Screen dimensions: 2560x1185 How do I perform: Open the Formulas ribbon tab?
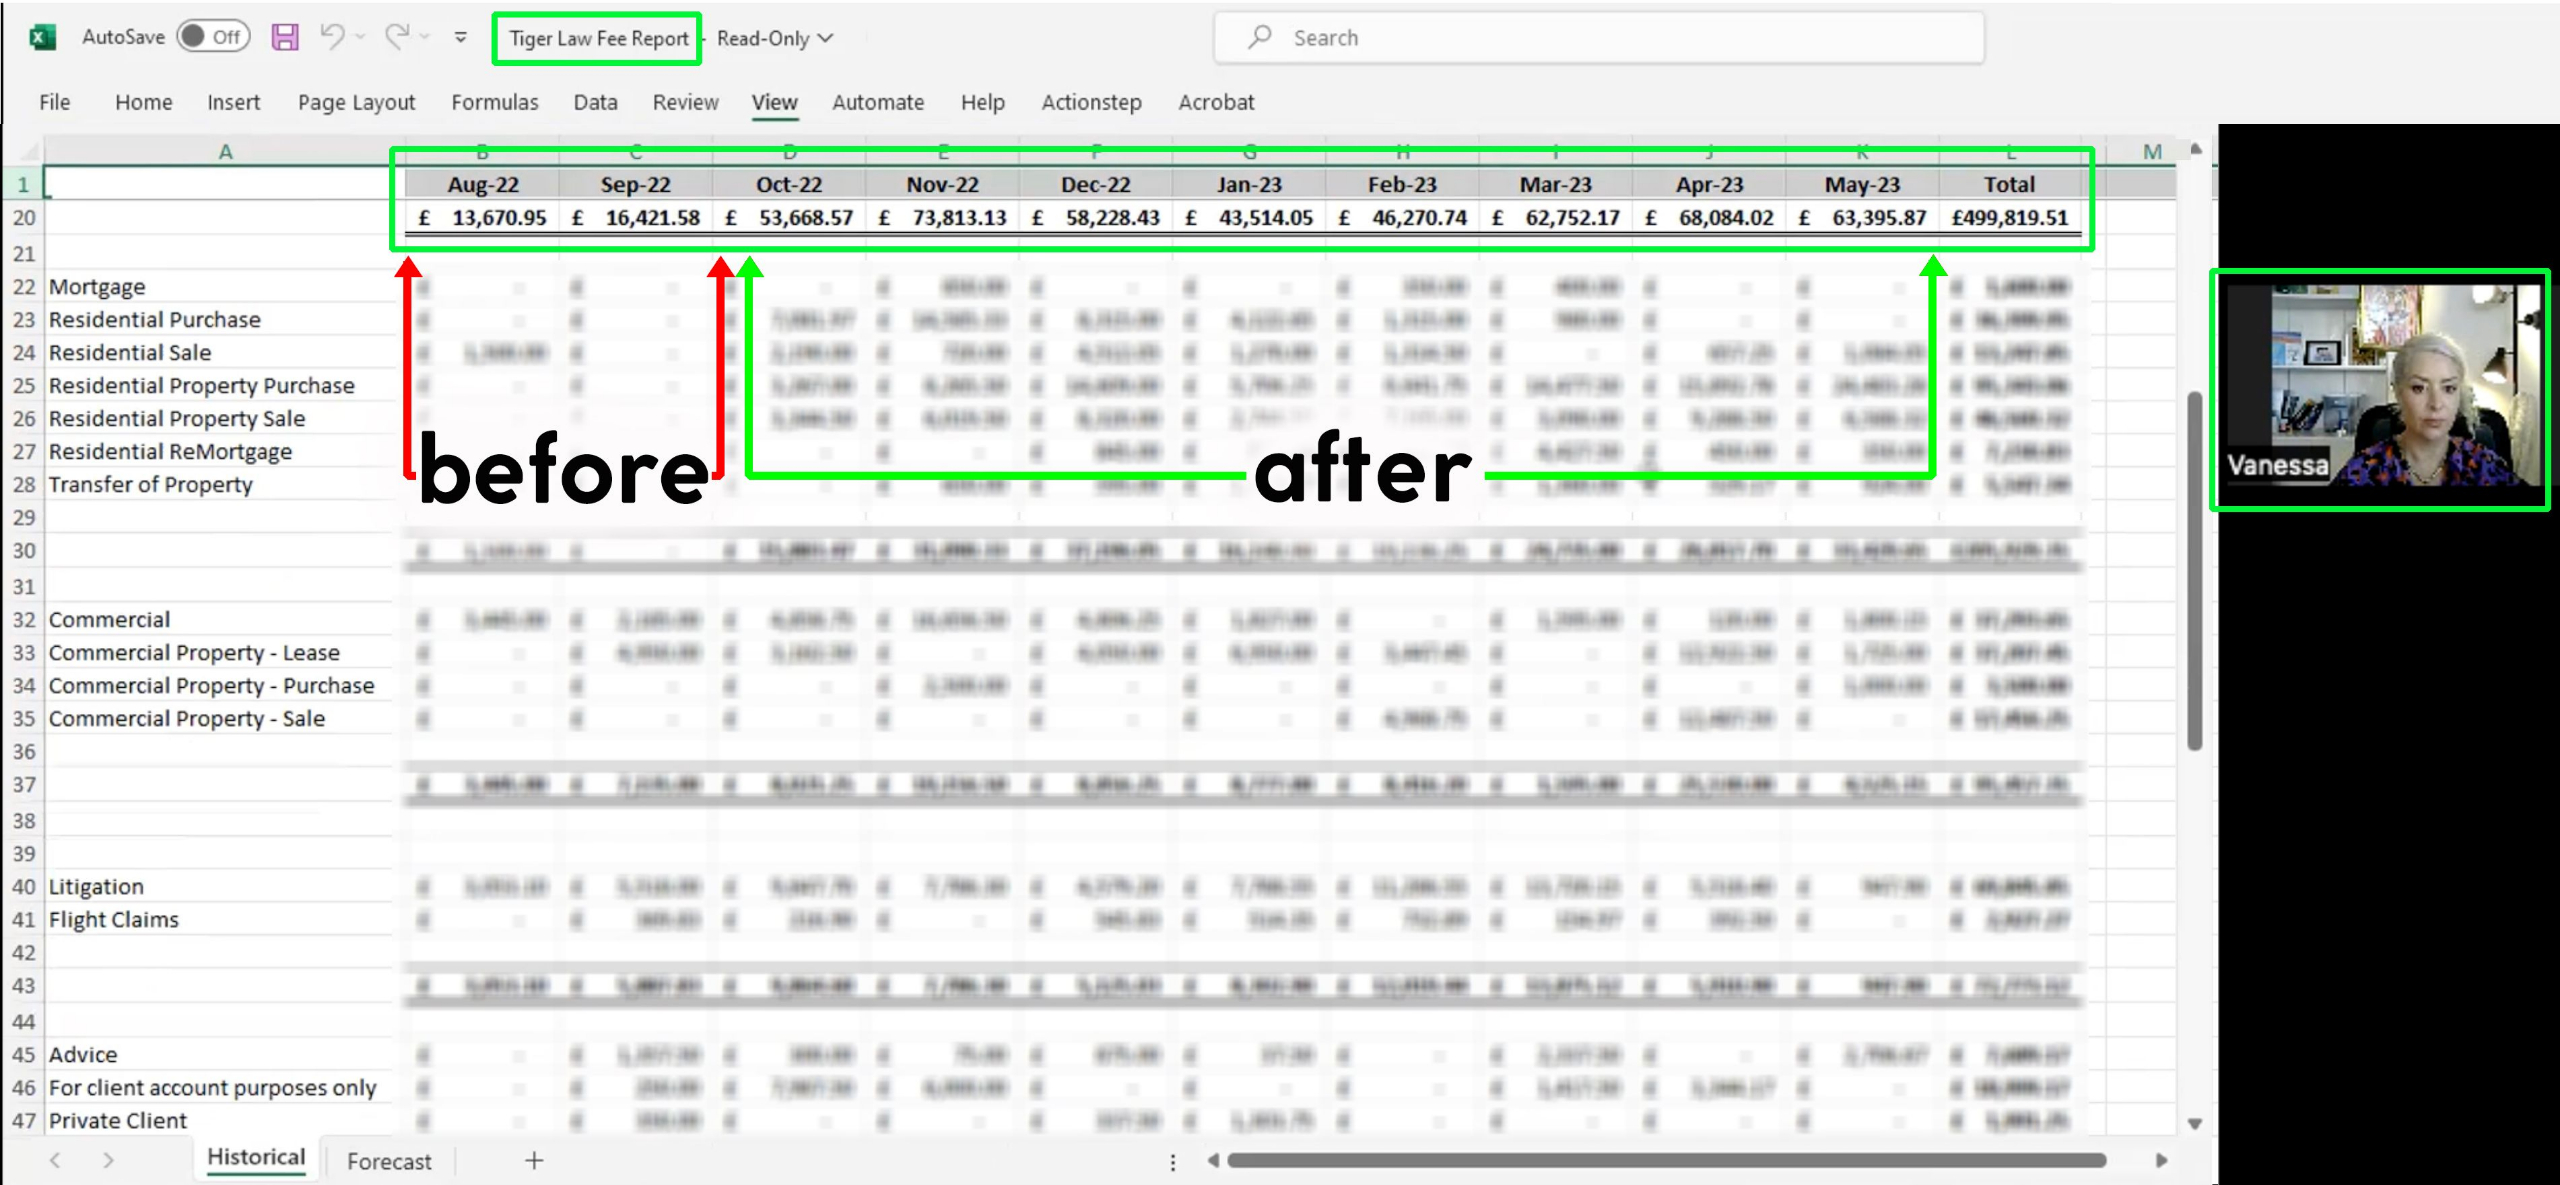(494, 102)
